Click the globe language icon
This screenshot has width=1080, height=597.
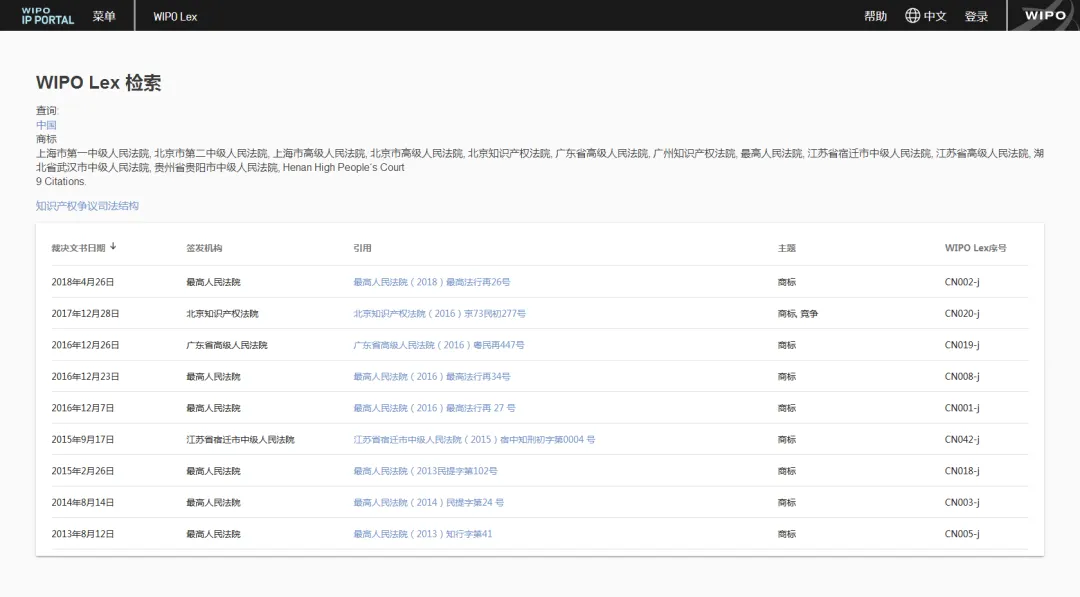(913, 15)
